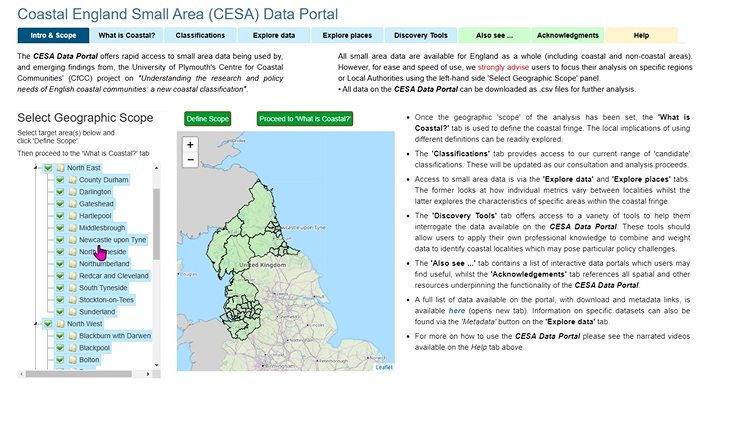Select the Bolton tree item
The width and height of the screenshot is (732, 427).
pyautogui.click(x=89, y=360)
